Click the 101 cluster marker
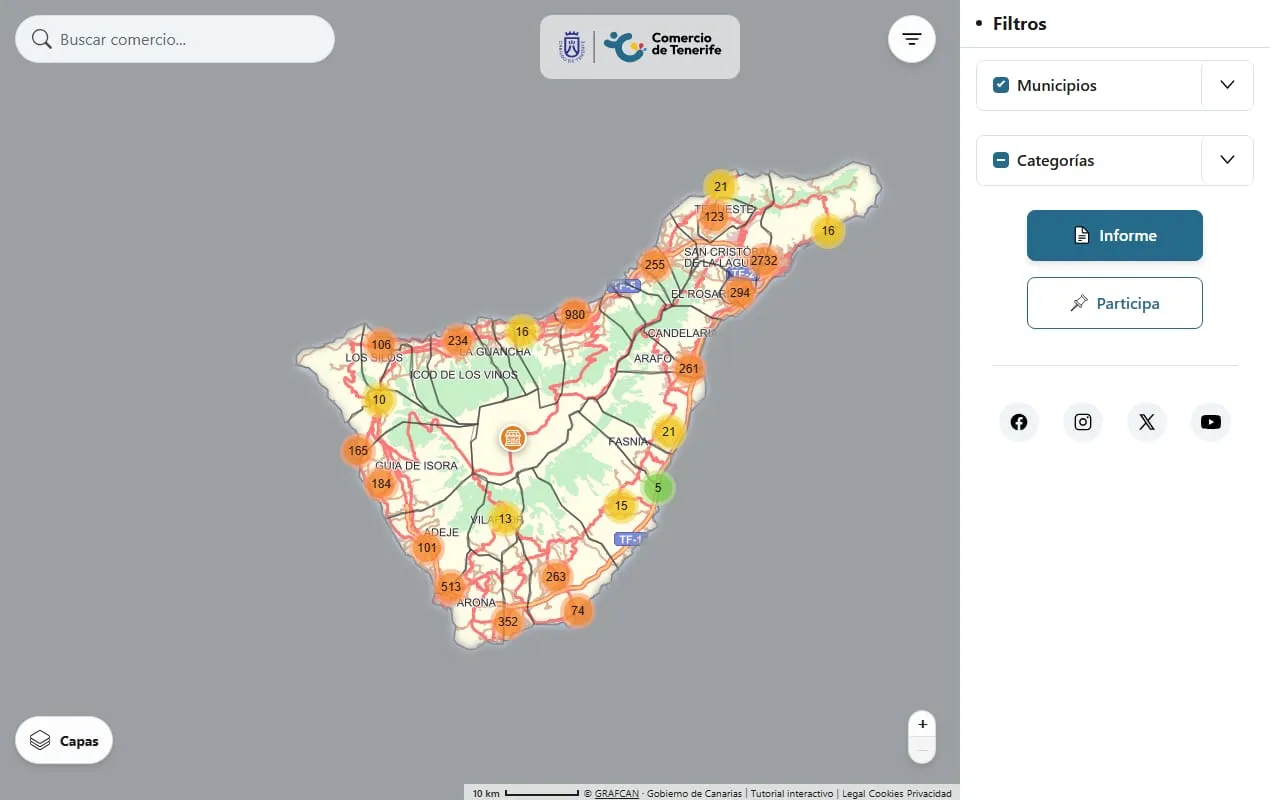The height and width of the screenshot is (800, 1280). [428, 548]
